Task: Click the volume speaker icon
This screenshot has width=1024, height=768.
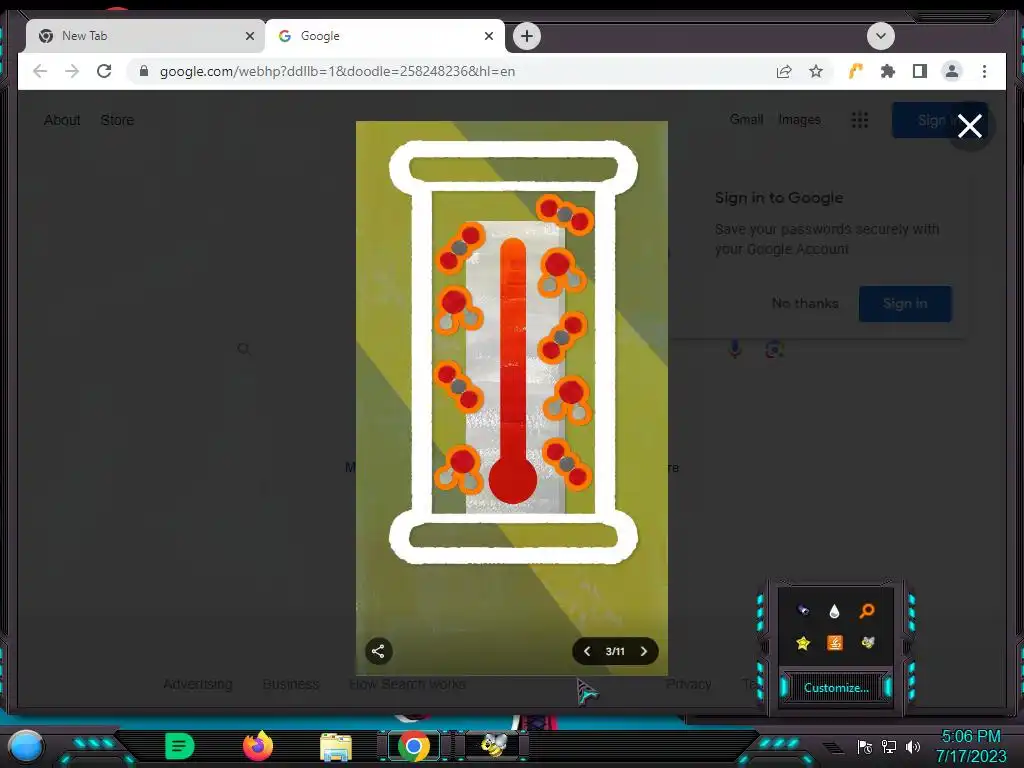Action: [x=912, y=746]
